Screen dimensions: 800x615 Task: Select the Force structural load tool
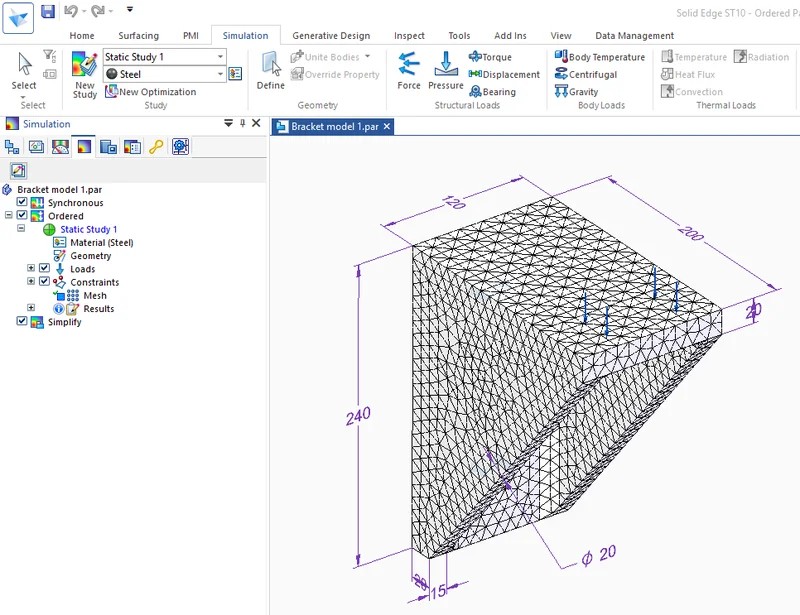tap(409, 70)
